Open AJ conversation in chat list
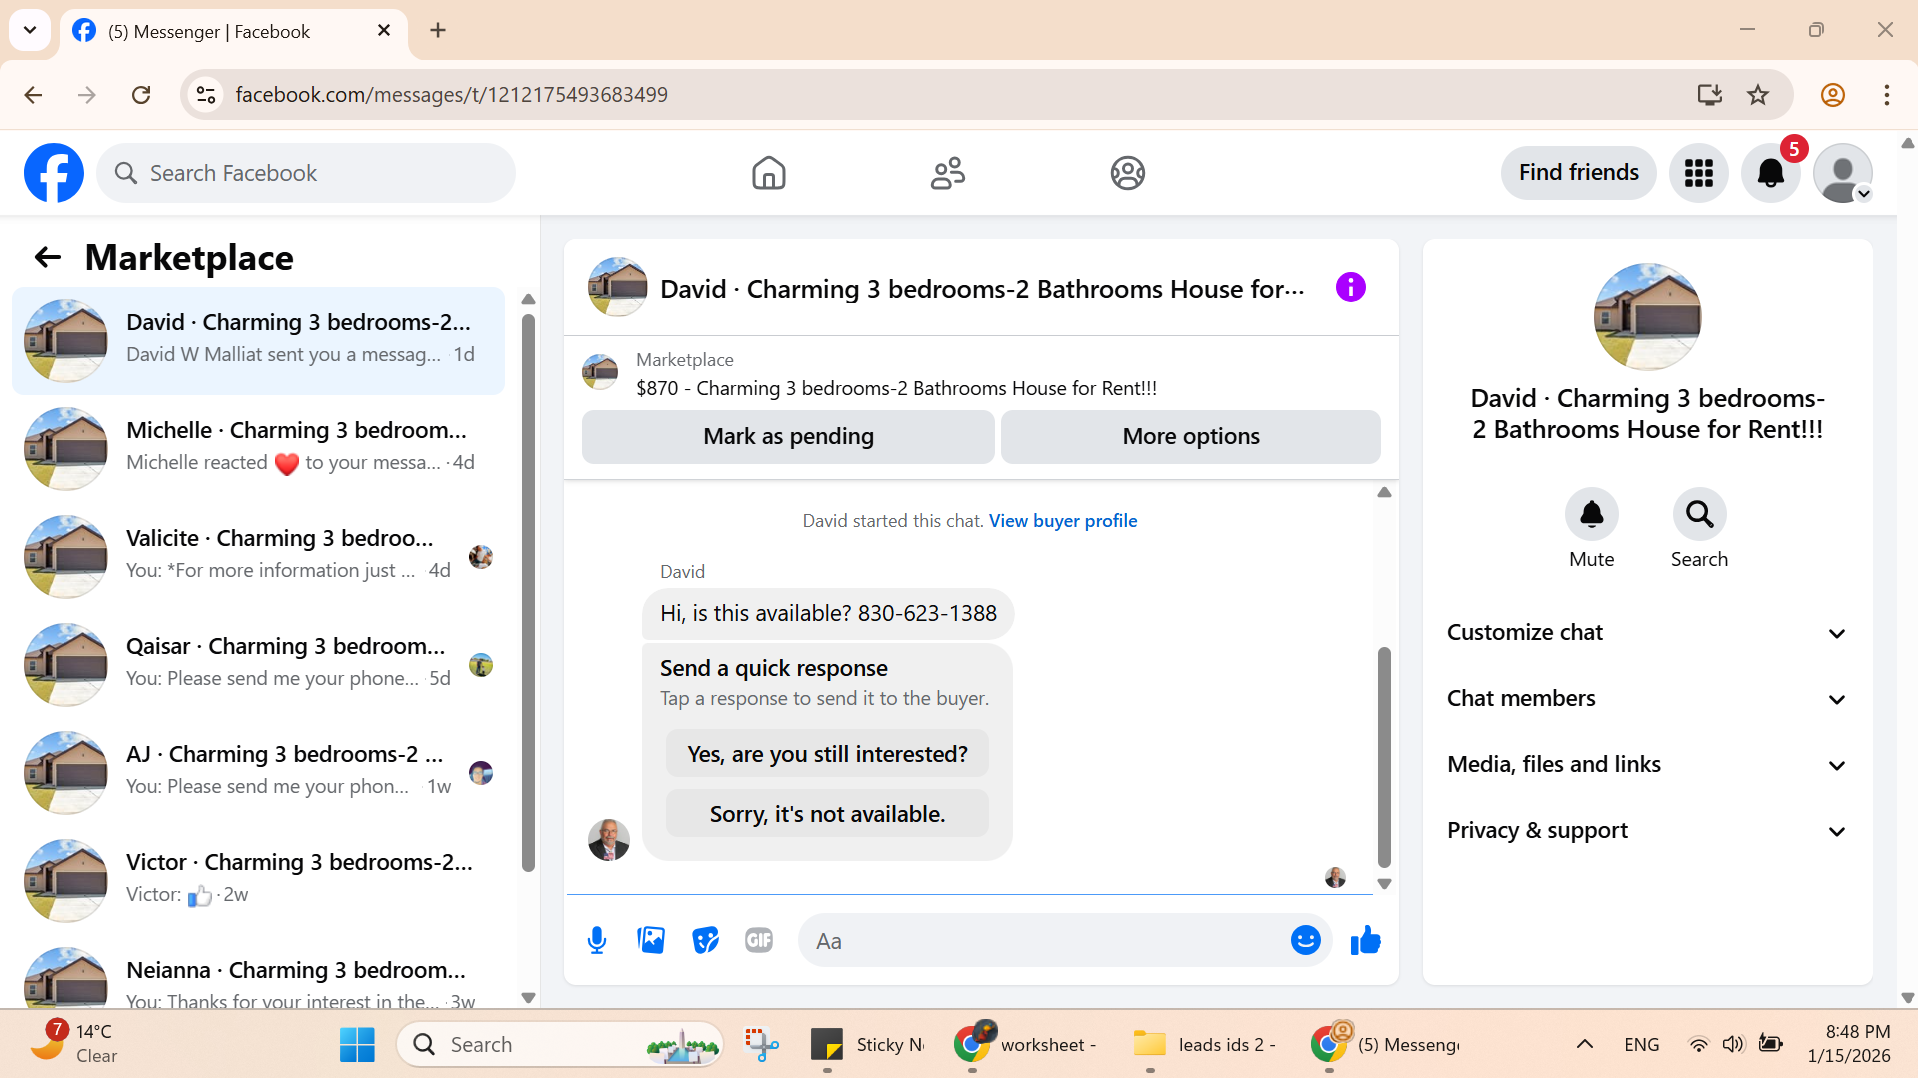The image size is (1918, 1078). coord(258,773)
